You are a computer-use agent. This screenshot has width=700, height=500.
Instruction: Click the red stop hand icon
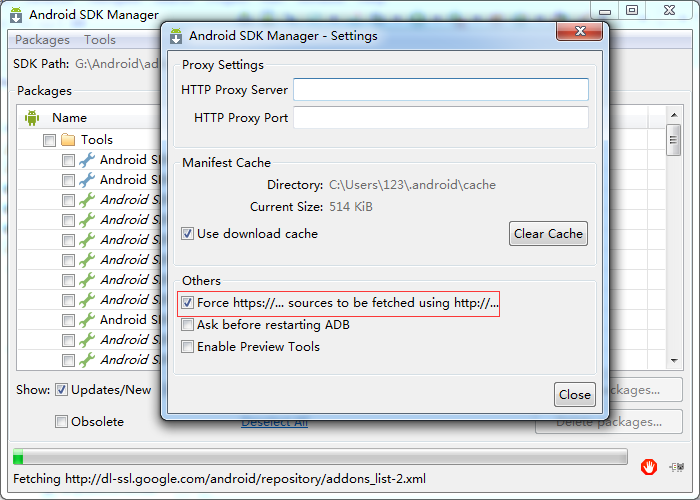(x=649, y=467)
